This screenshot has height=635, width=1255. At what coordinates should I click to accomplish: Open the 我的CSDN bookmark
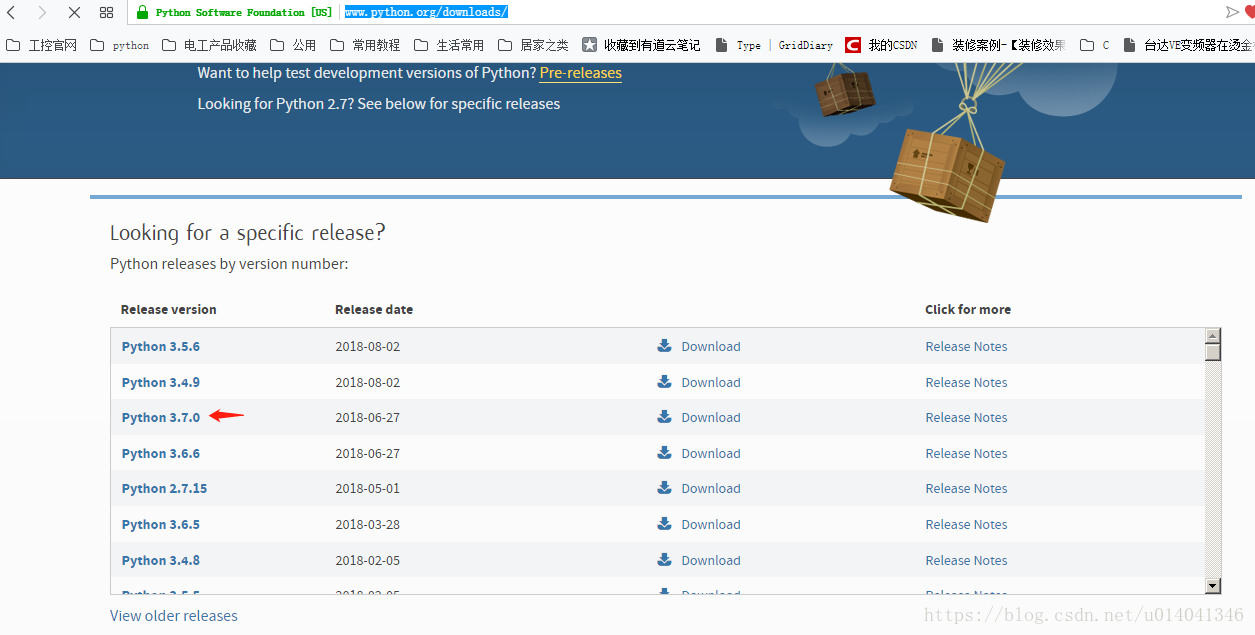[x=881, y=45]
